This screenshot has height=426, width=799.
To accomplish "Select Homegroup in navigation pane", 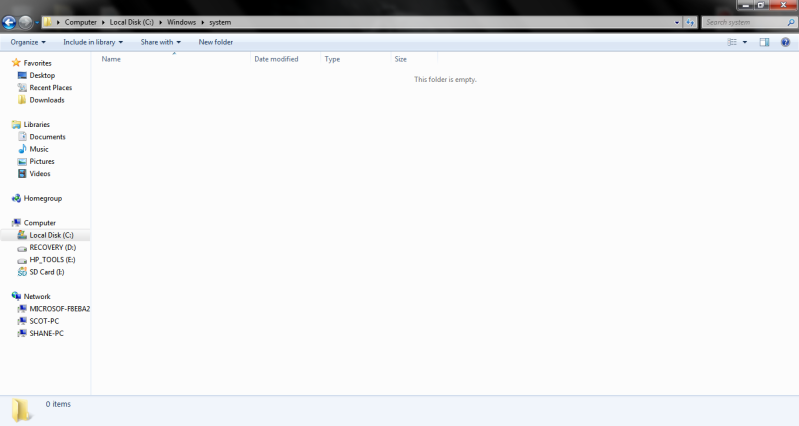I will pos(43,198).
